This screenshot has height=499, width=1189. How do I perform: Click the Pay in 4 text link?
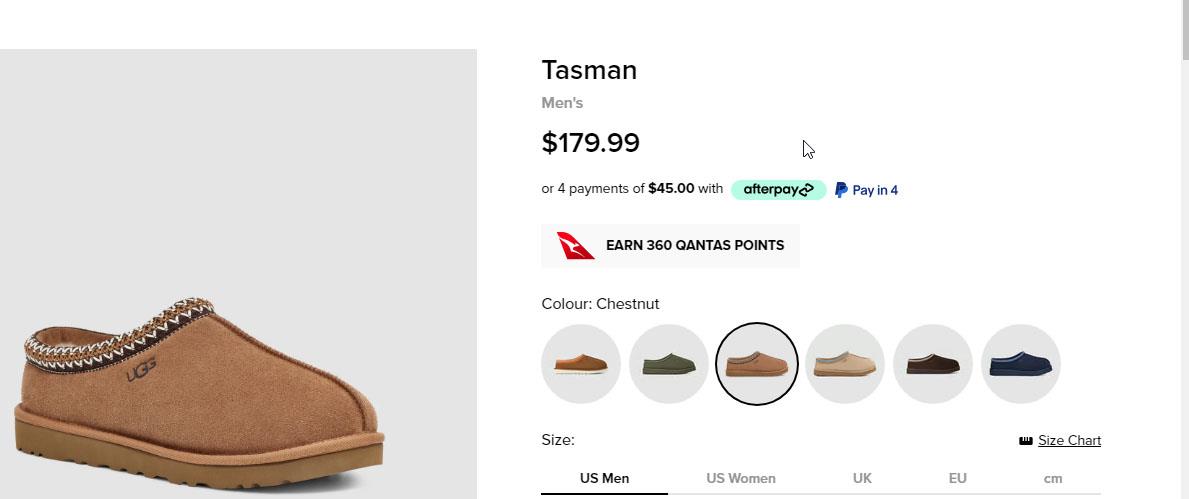tap(875, 190)
